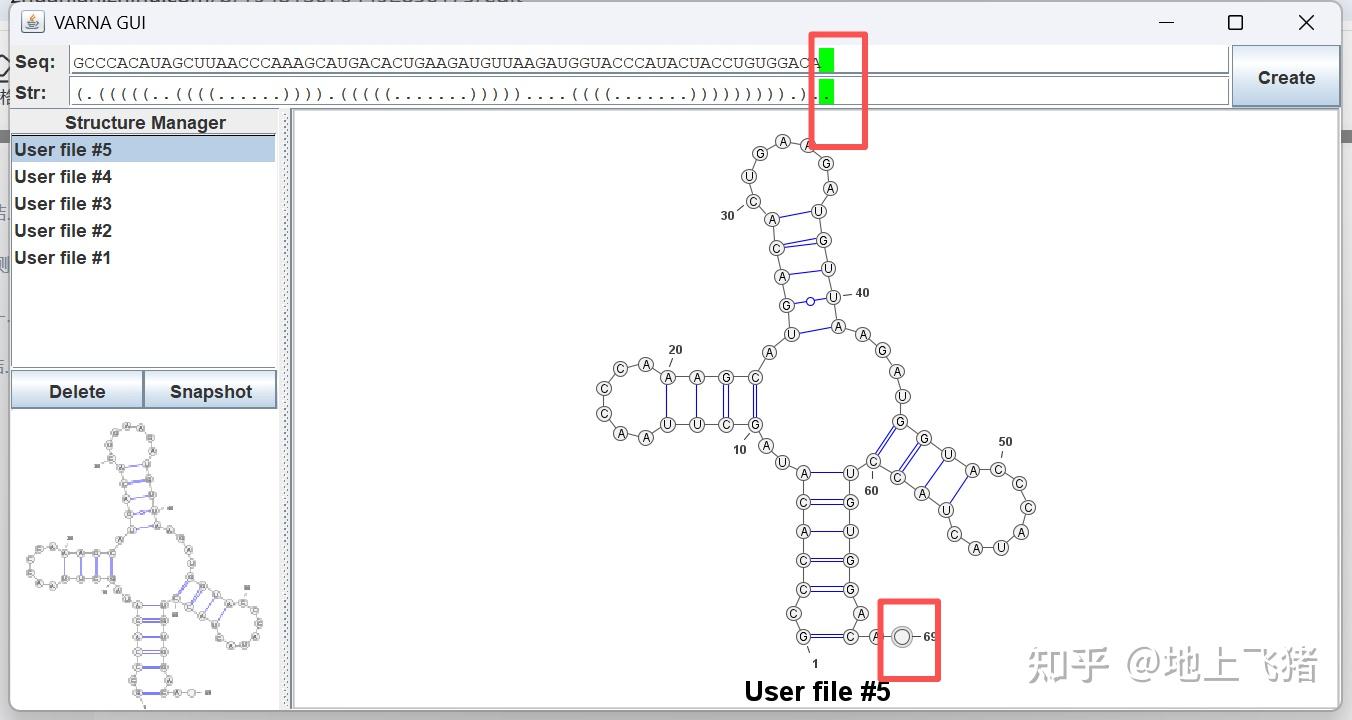Click the G-U wobble pair circle marker
This screenshot has width=1352, height=720.
[810, 301]
